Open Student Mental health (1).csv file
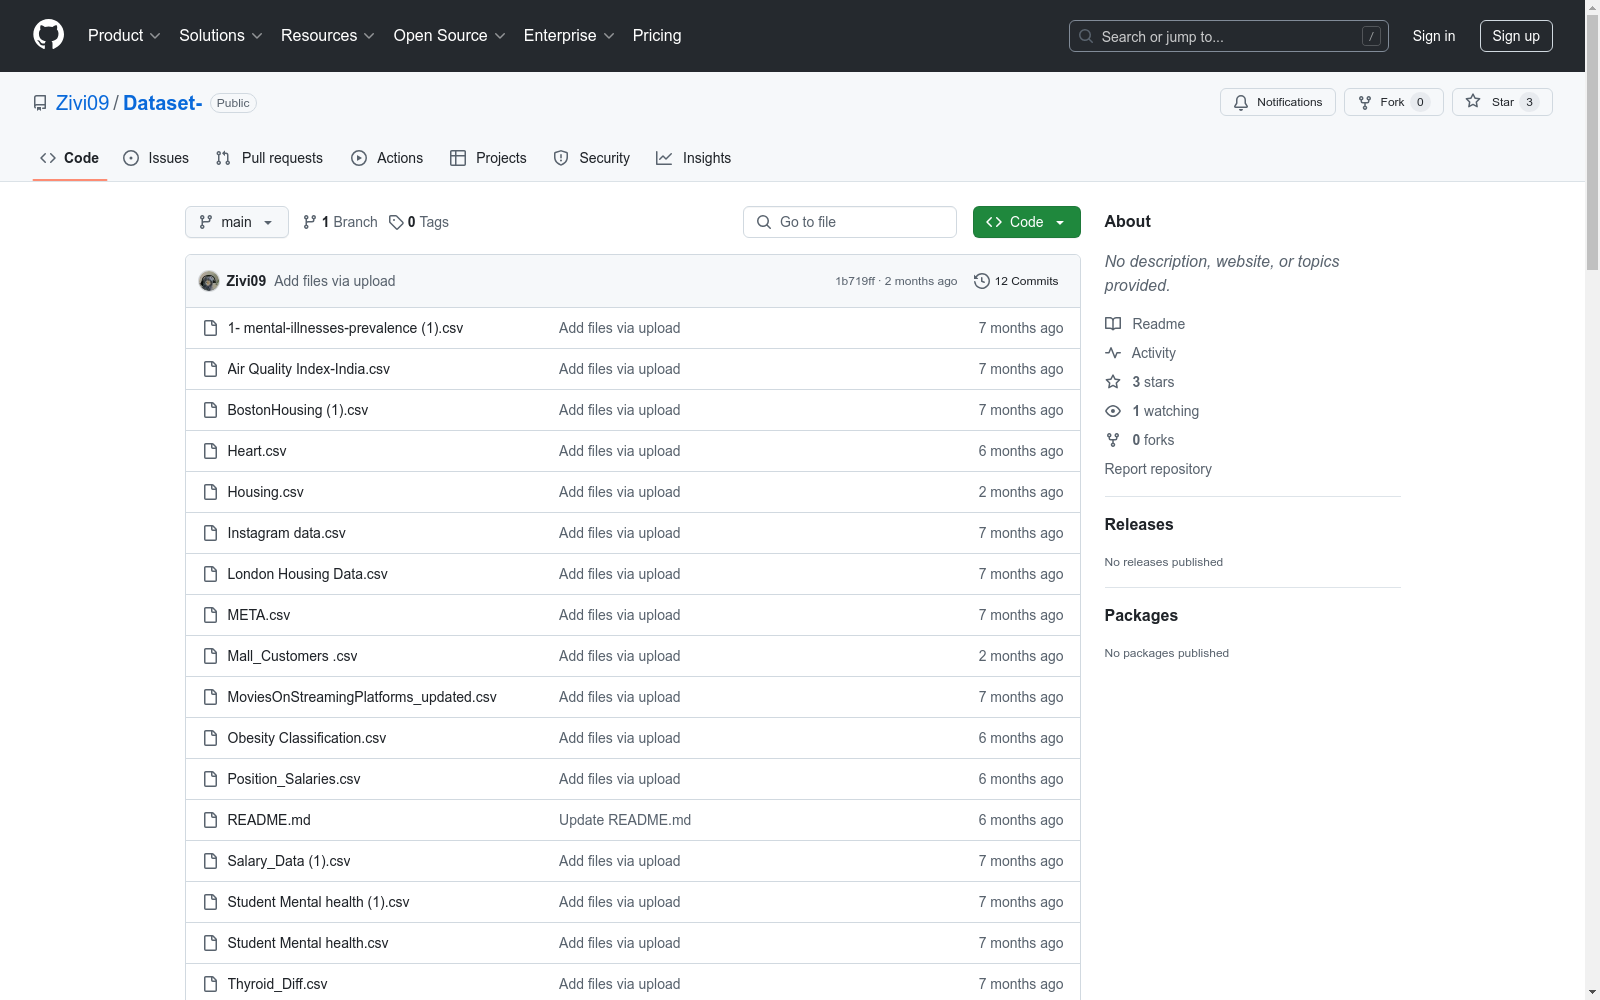Screen dimensions: 1600x1000 [318, 902]
